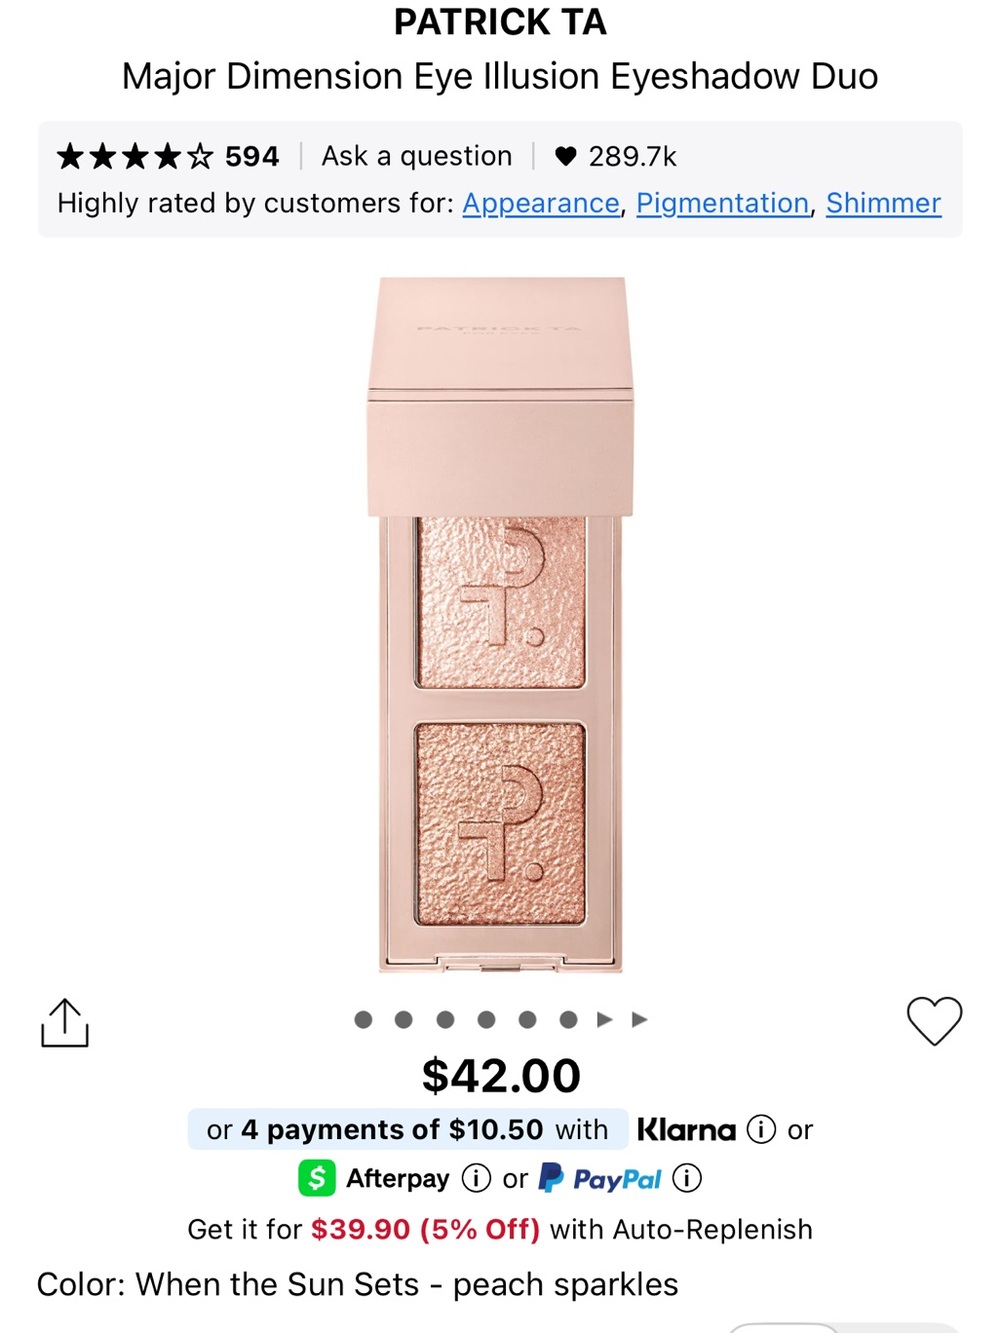Tap Ask a question

417,156
